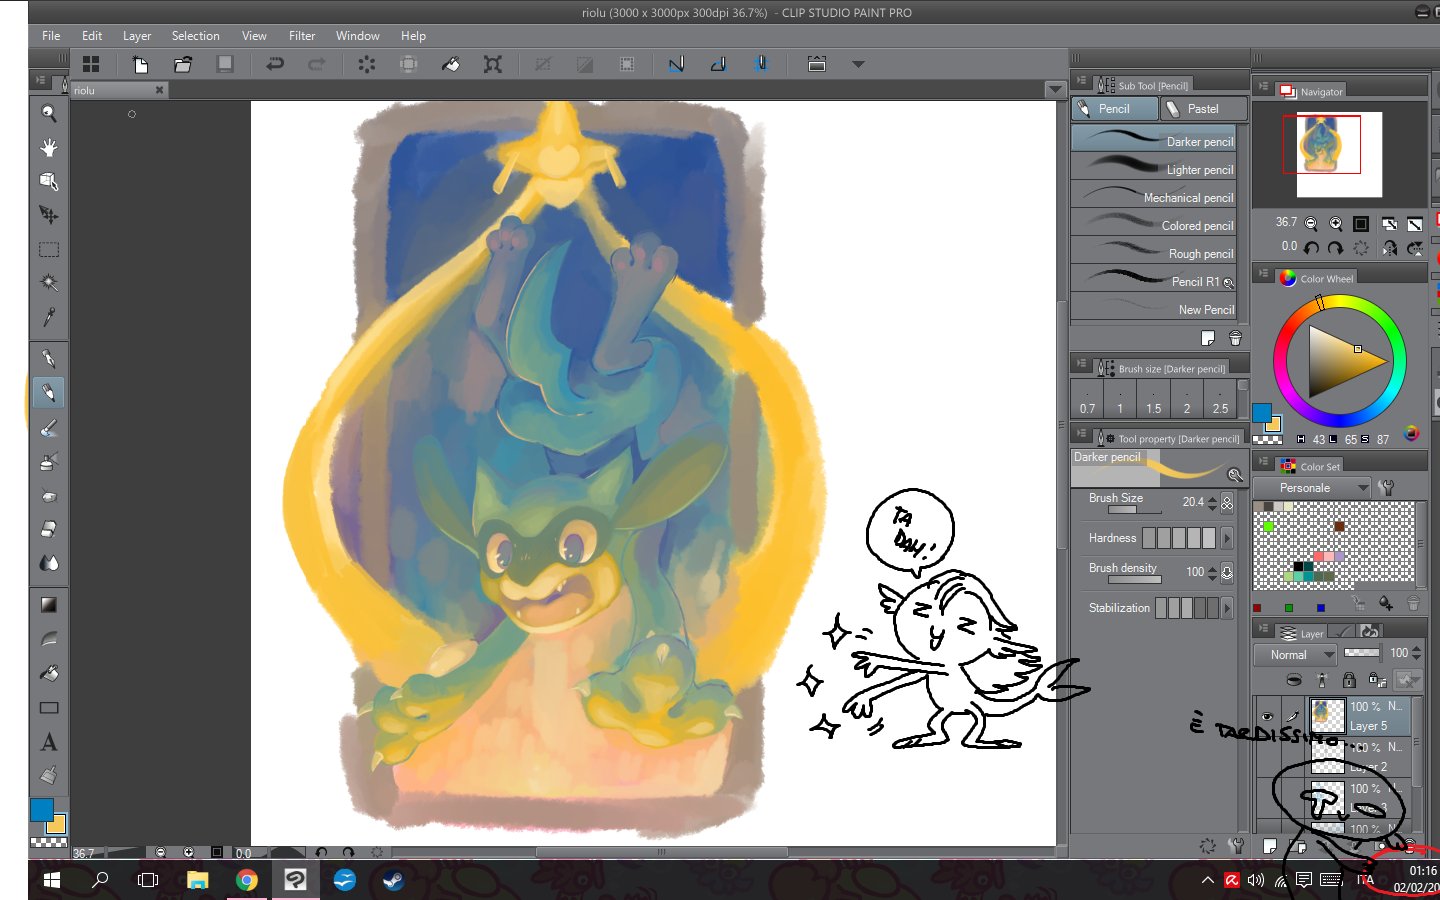Open the File menu
The height and width of the screenshot is (900, 1440).
point(51,35)
